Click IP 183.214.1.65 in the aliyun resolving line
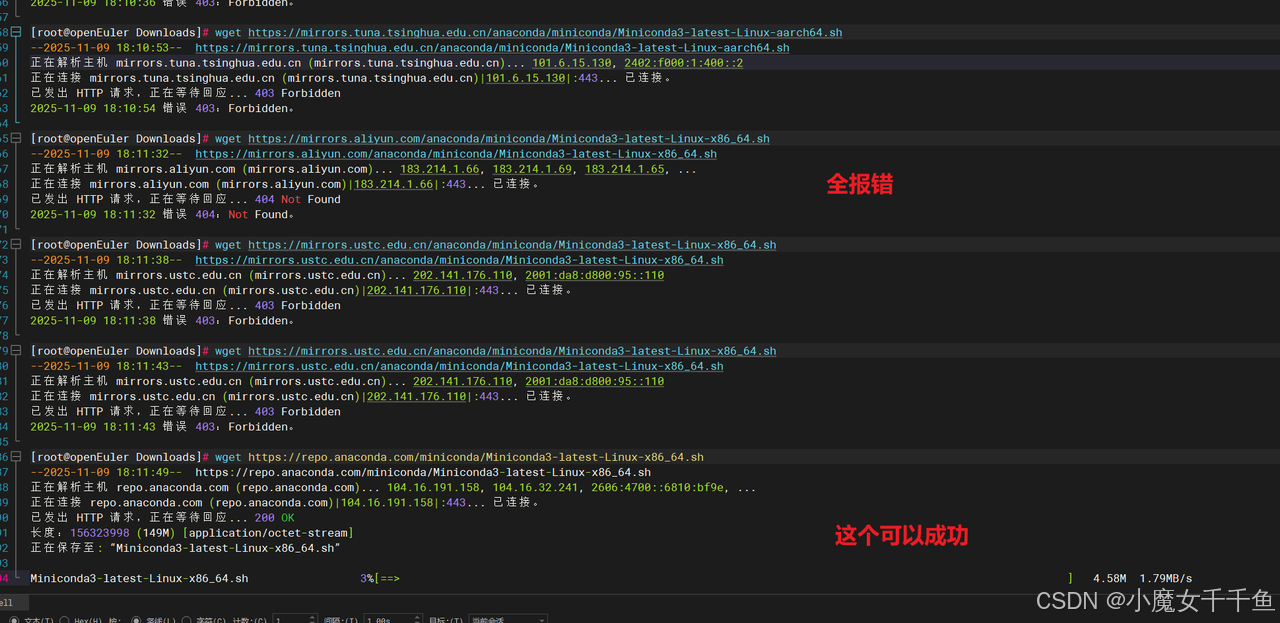Screen dimensions: 1280x623 (624, 169)
